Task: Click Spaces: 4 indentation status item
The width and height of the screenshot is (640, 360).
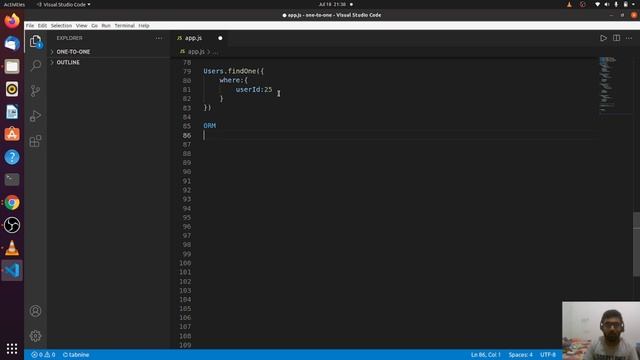Action: [x=520, y=355]
